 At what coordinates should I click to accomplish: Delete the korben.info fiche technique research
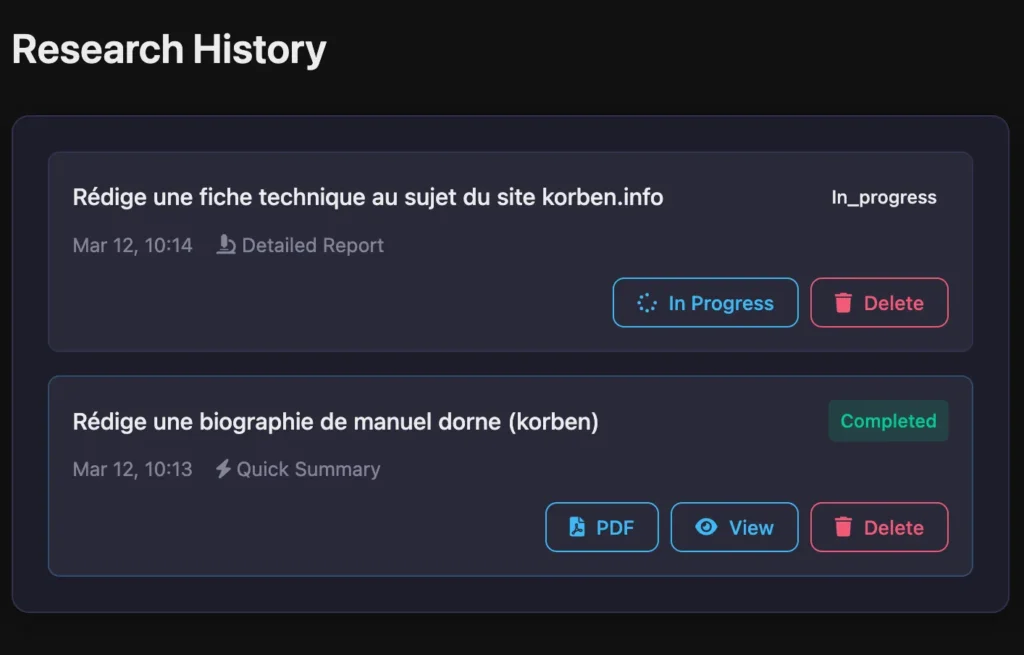pyautogui.click(x=879, y=302)
